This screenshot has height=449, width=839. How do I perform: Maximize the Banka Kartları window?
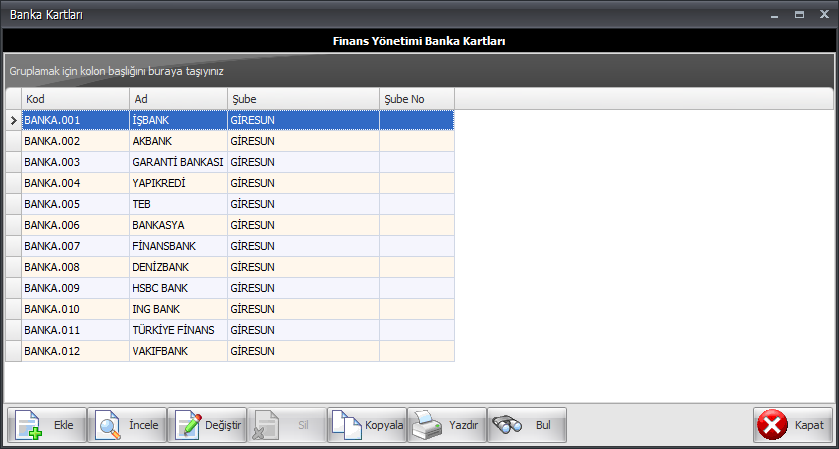(x=799, y=14)
